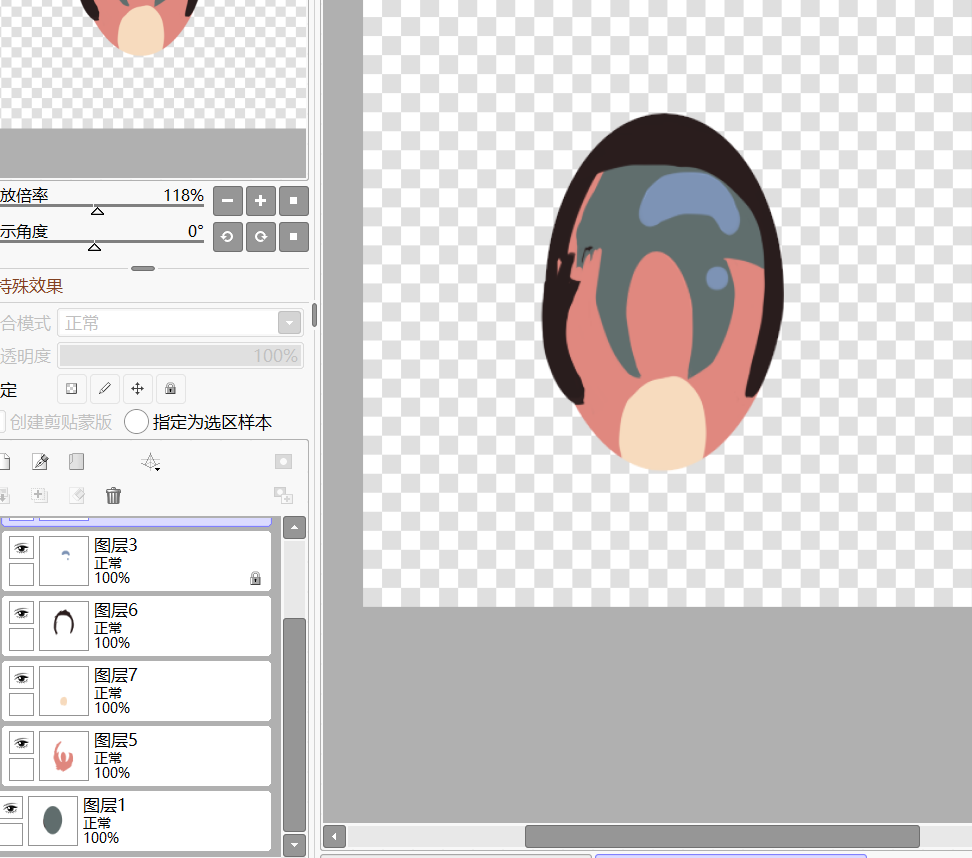Hide 图层6 with its eye icon

(21, 612)
